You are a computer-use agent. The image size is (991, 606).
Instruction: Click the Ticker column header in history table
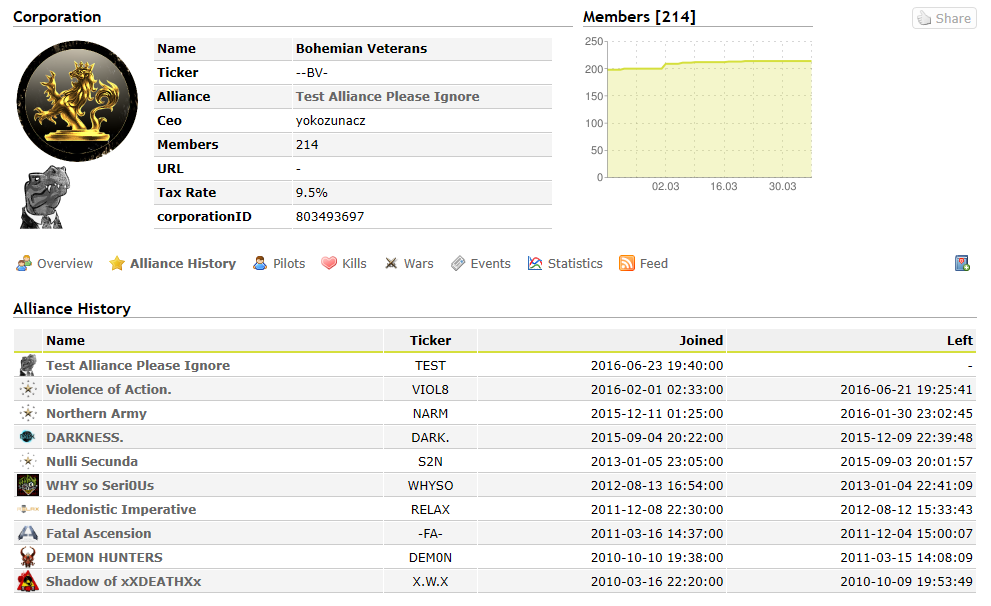(430, 341)
